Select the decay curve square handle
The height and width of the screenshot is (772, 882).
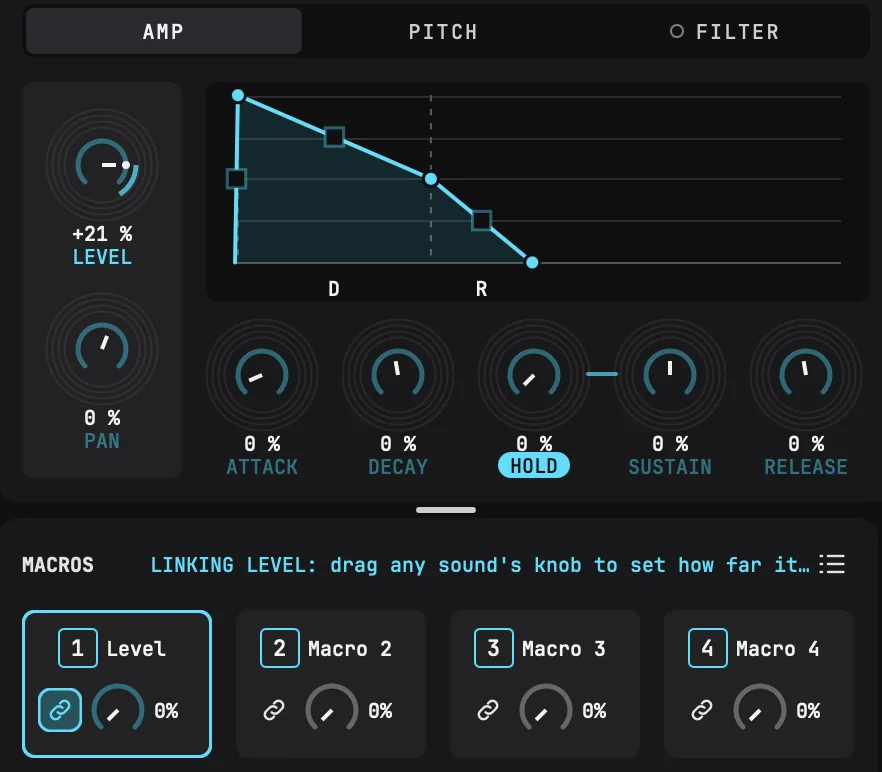pos(334,137)
